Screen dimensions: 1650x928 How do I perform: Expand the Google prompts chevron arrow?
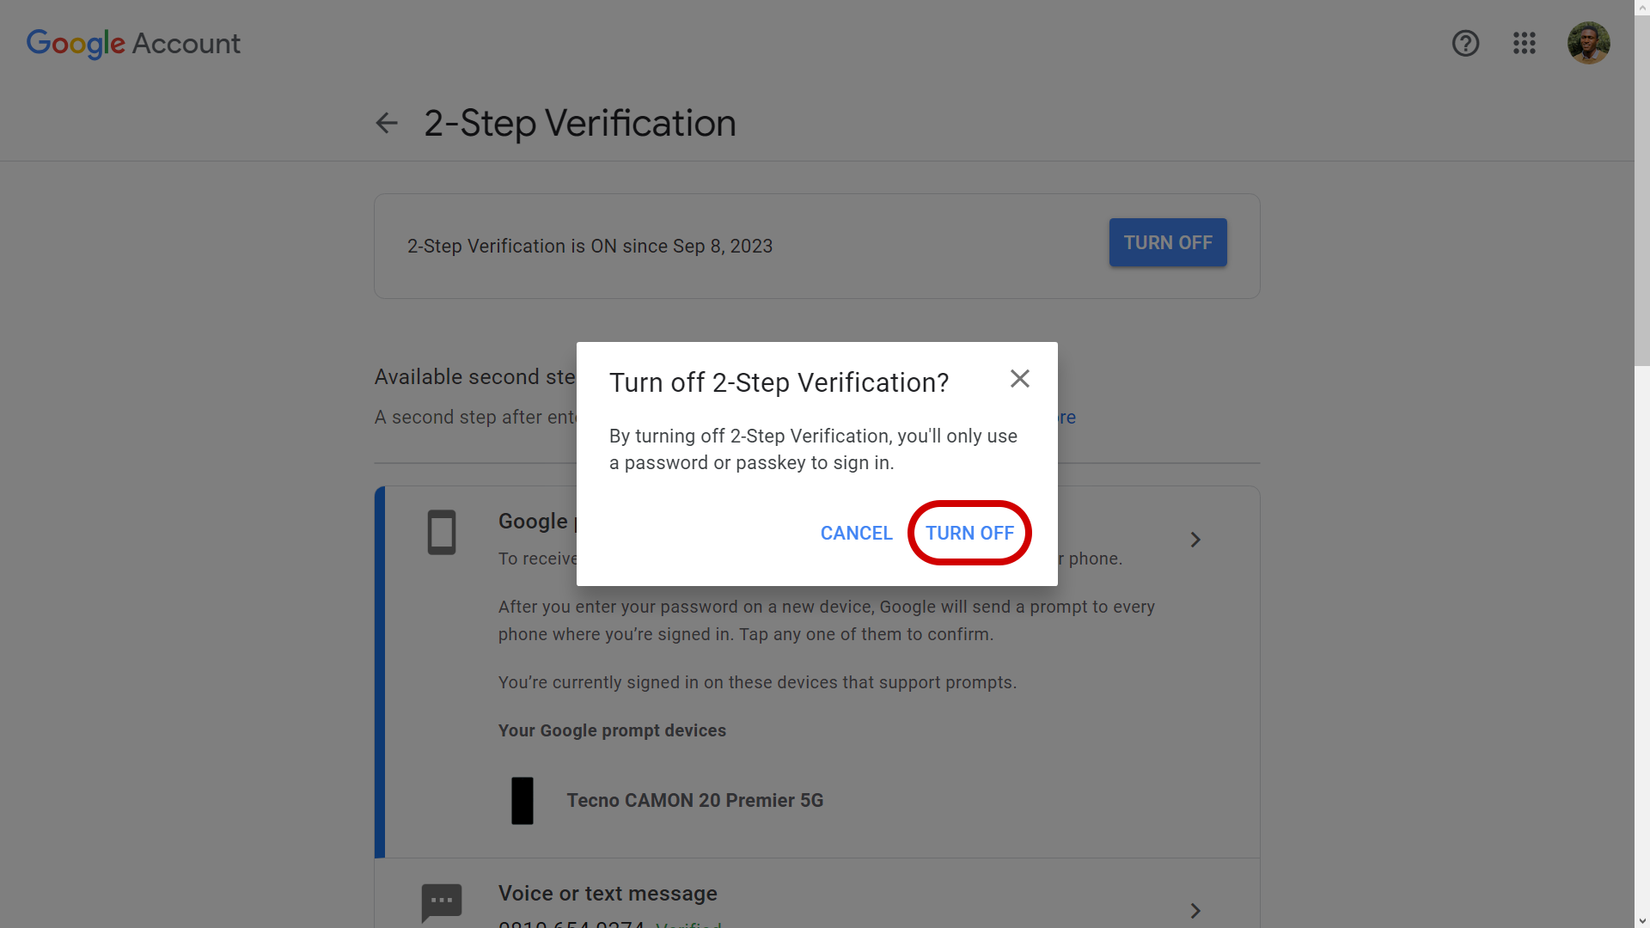[1195, 540]
